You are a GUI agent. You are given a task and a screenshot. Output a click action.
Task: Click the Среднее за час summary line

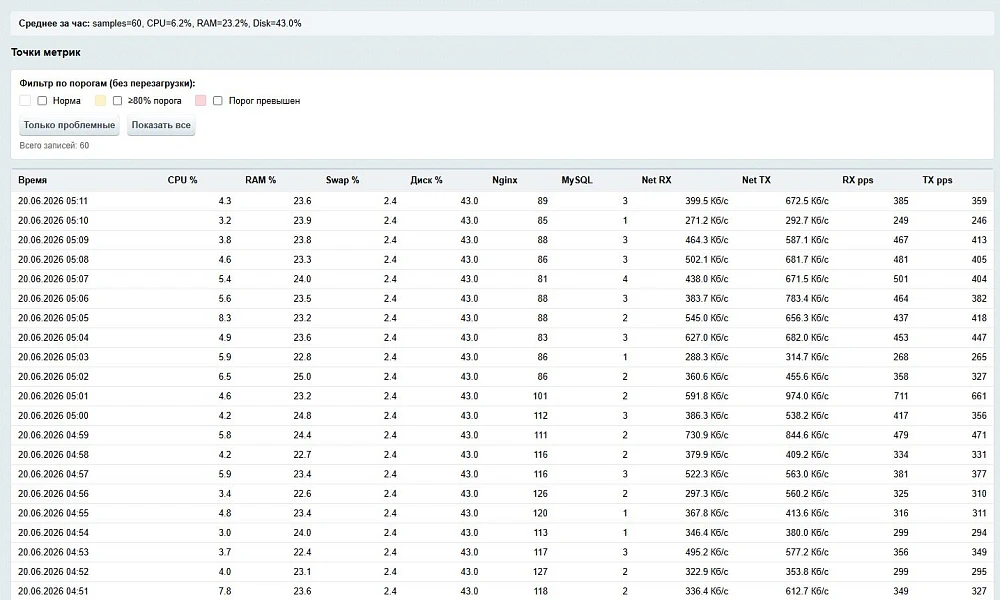160,24
